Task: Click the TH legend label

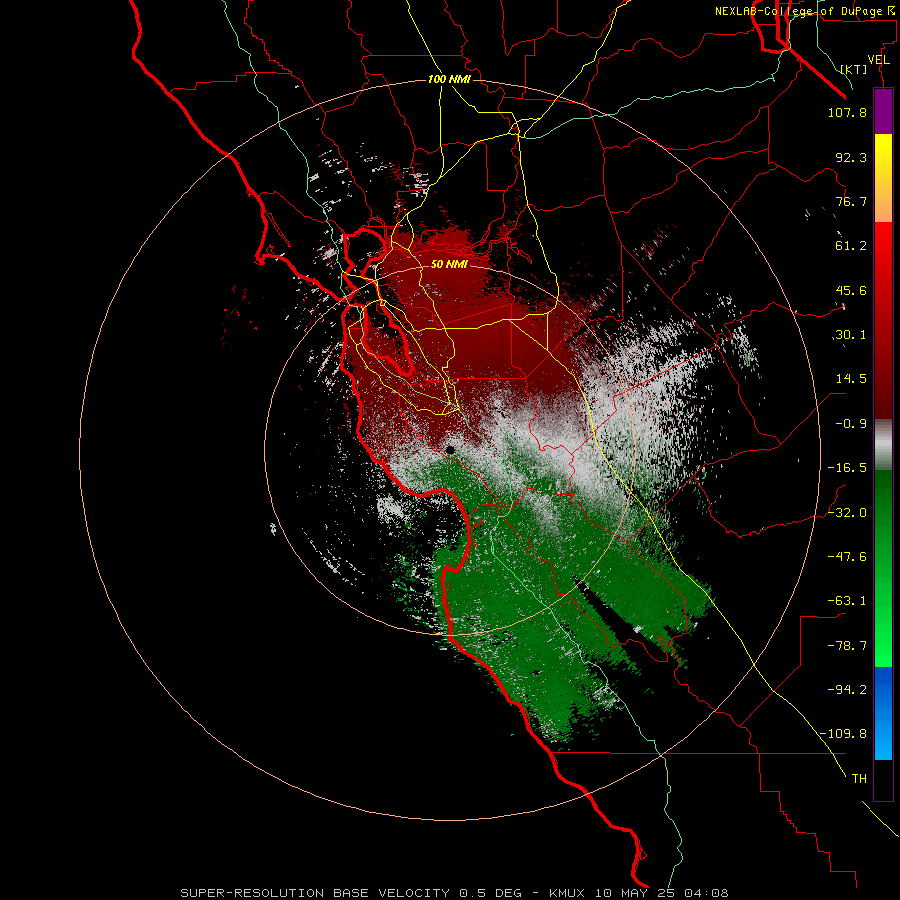Action: point(859,778)
